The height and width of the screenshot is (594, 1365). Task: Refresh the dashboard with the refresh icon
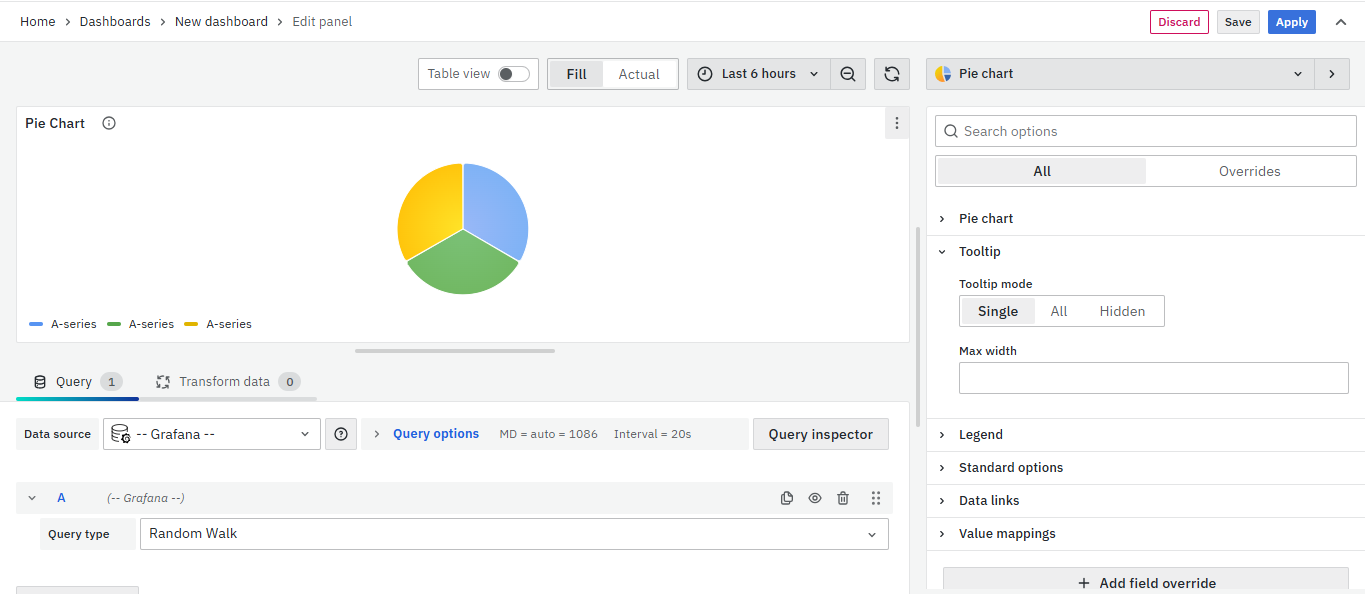click(891, 74)
